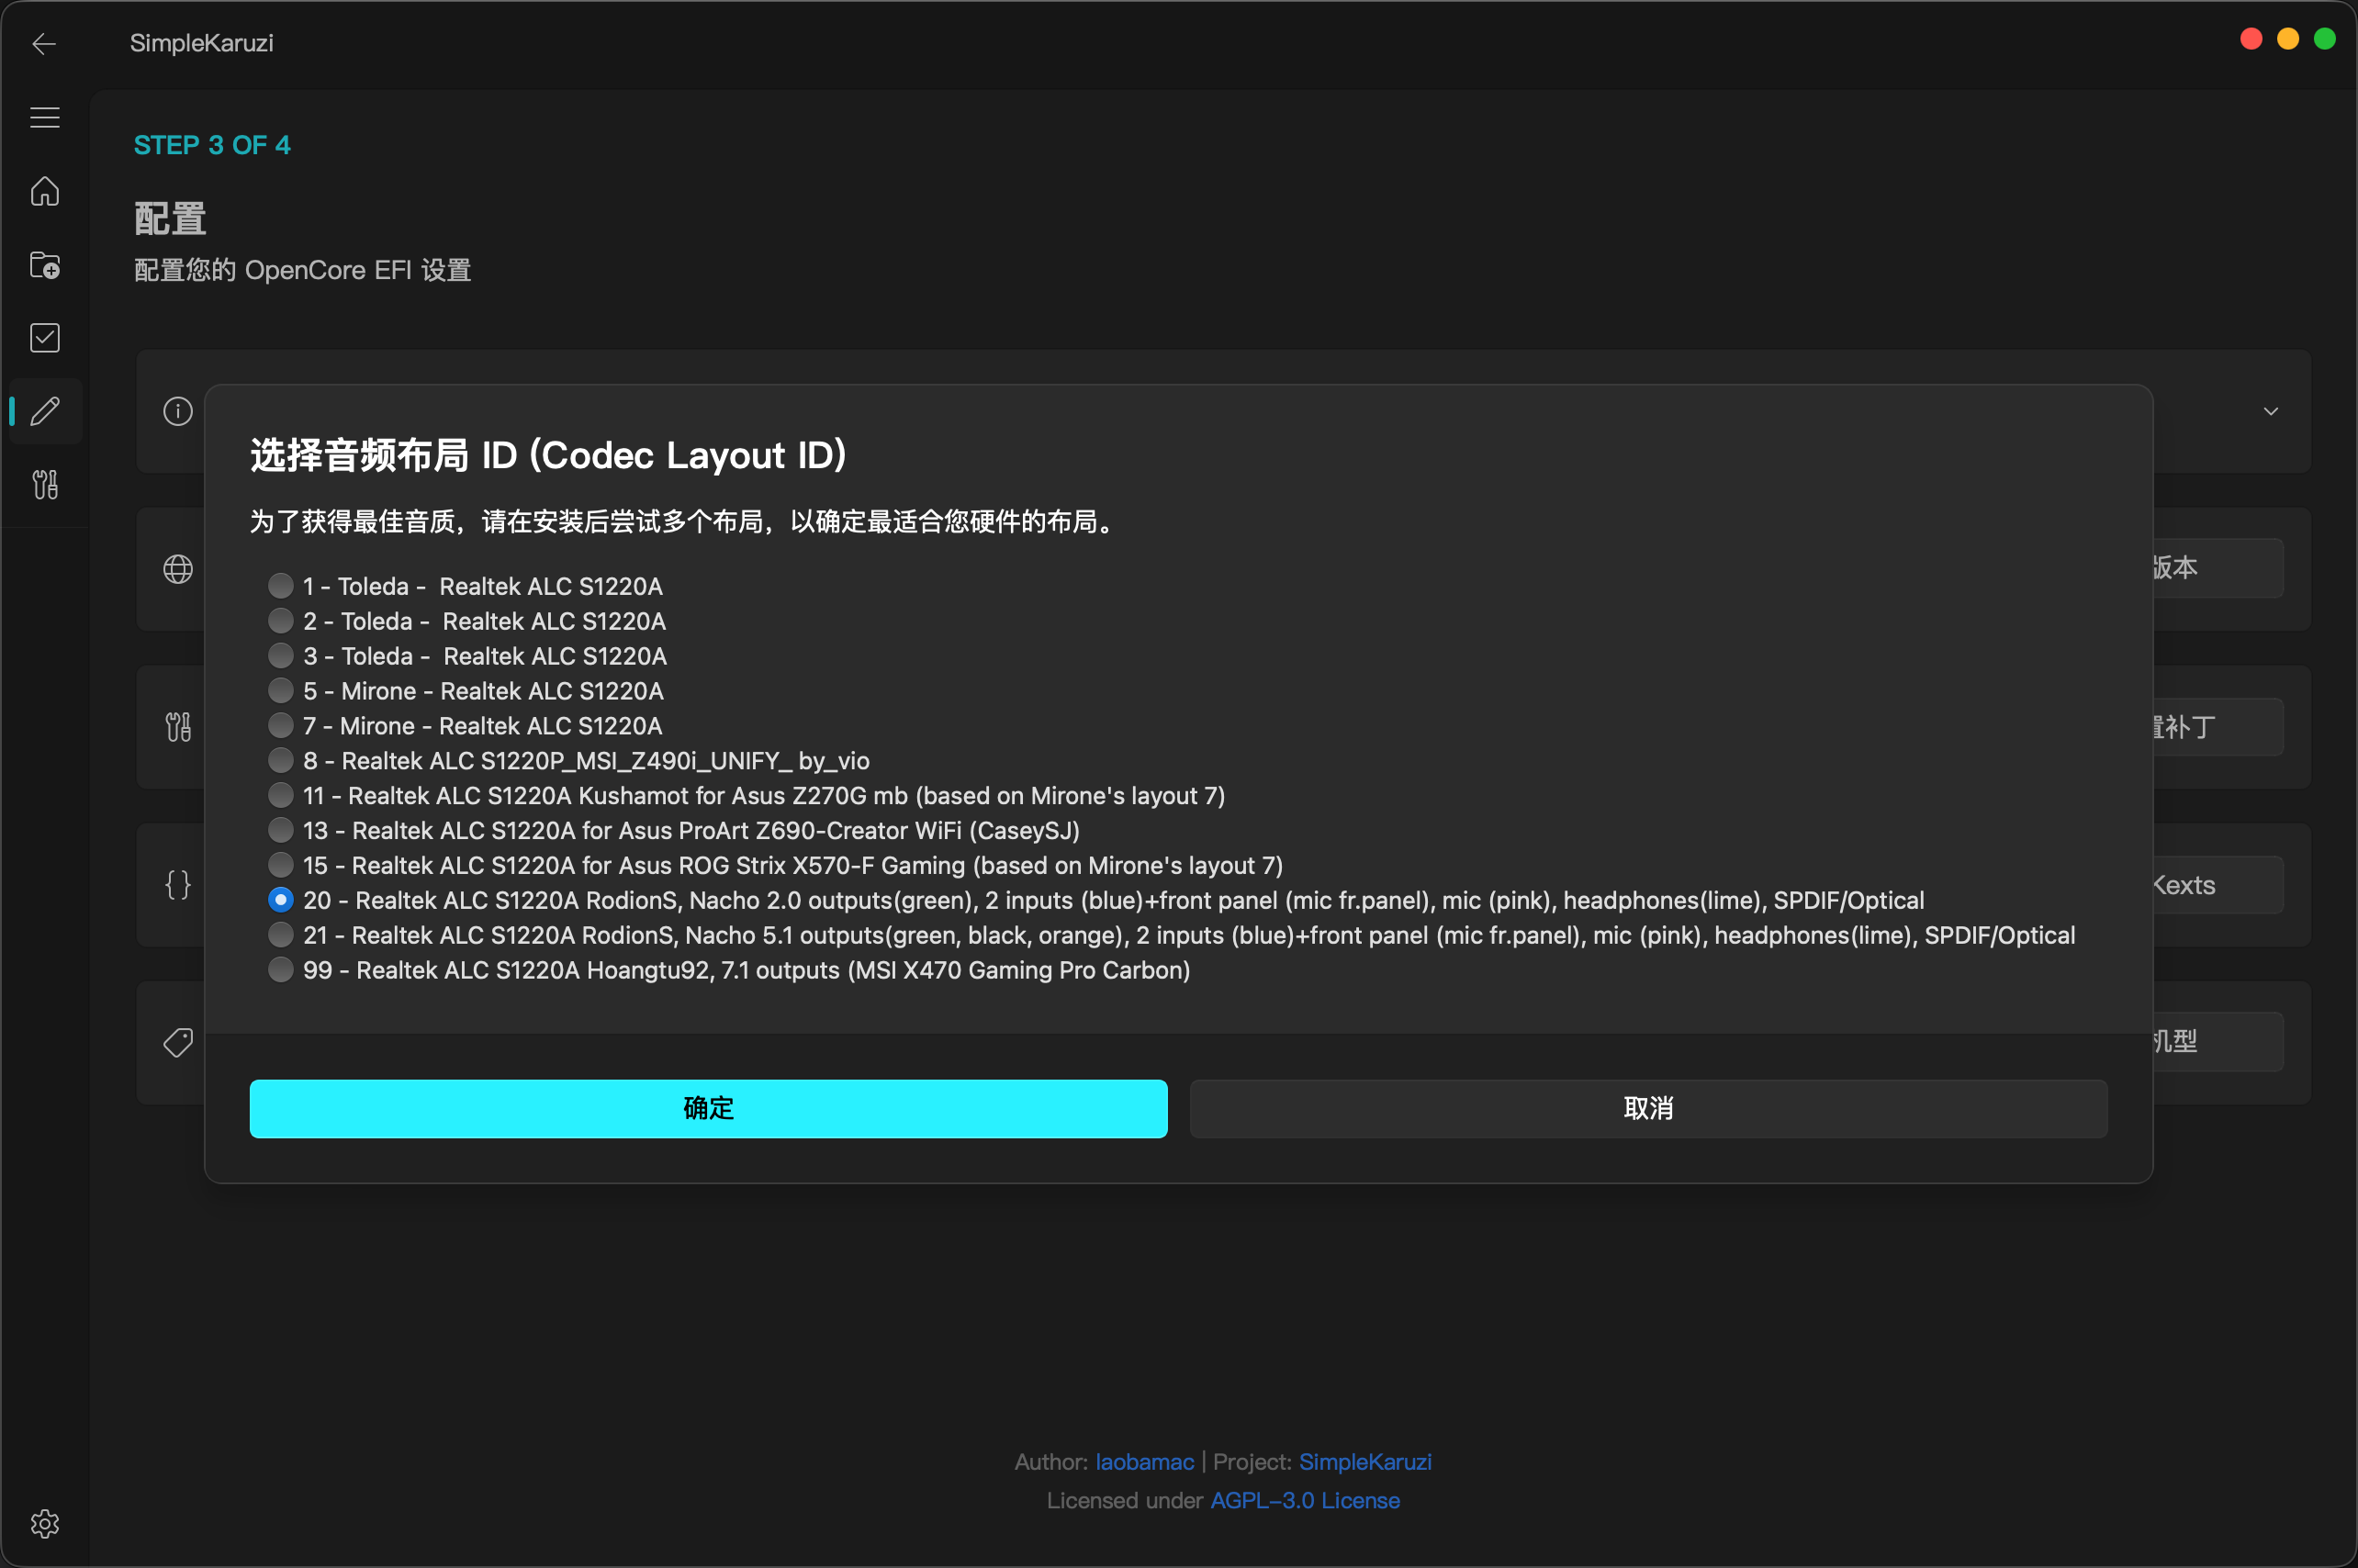Click the back arrow icon
This screenshot has height=1568, width=2358.
(x=44, y=44)
